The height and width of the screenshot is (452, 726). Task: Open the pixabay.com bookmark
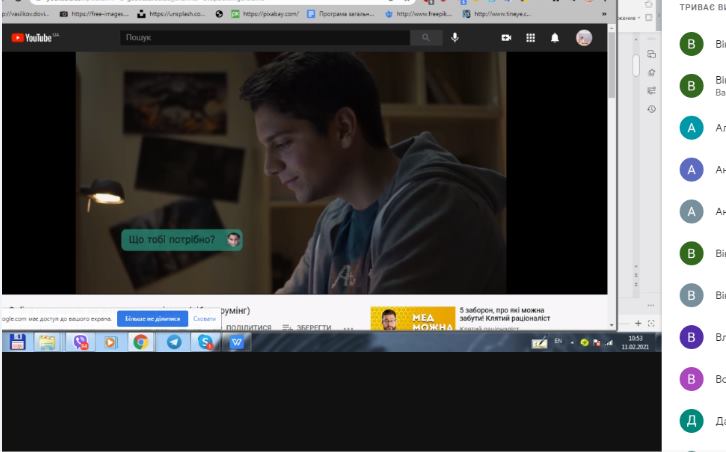(x=265, y=14)
